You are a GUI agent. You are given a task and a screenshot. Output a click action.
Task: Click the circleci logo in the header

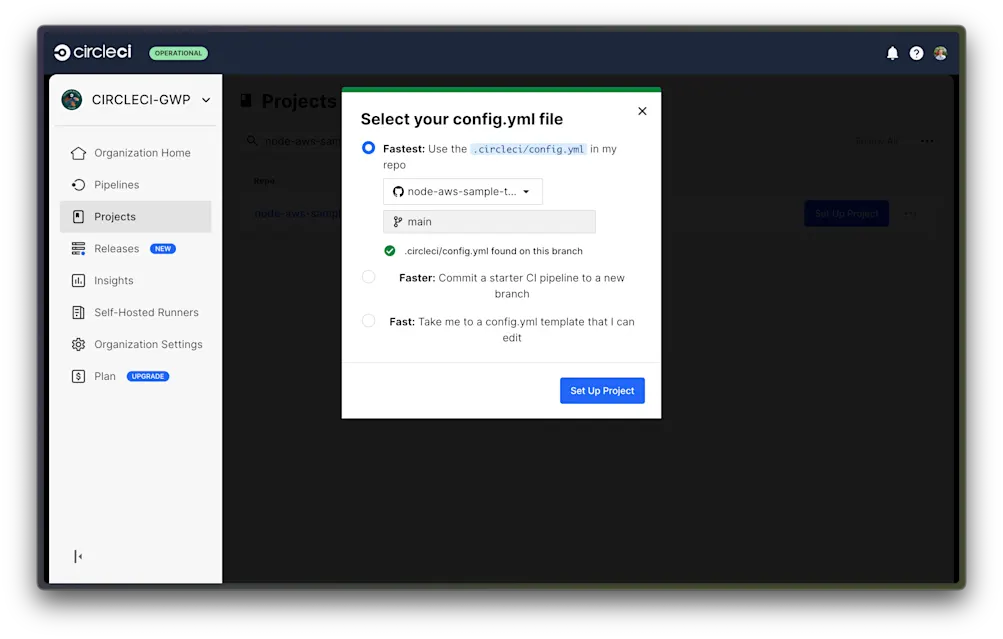pos(92,52)
